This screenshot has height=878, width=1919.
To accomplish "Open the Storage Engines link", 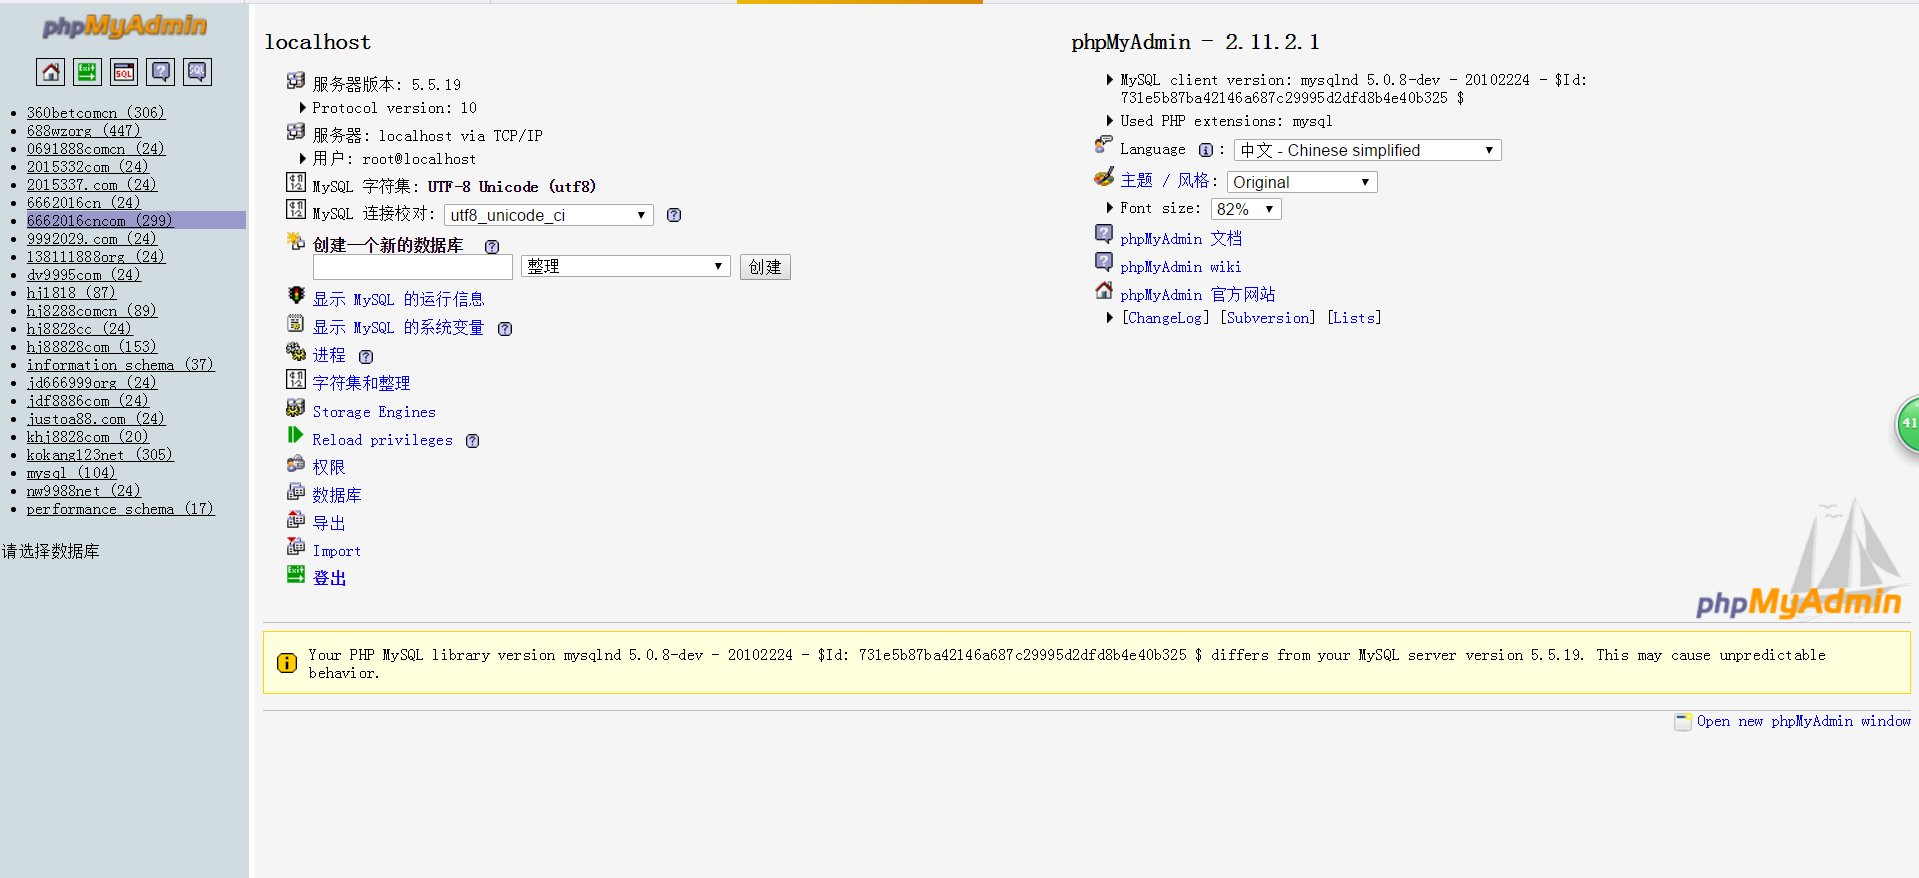I will (x=374, y=412).
